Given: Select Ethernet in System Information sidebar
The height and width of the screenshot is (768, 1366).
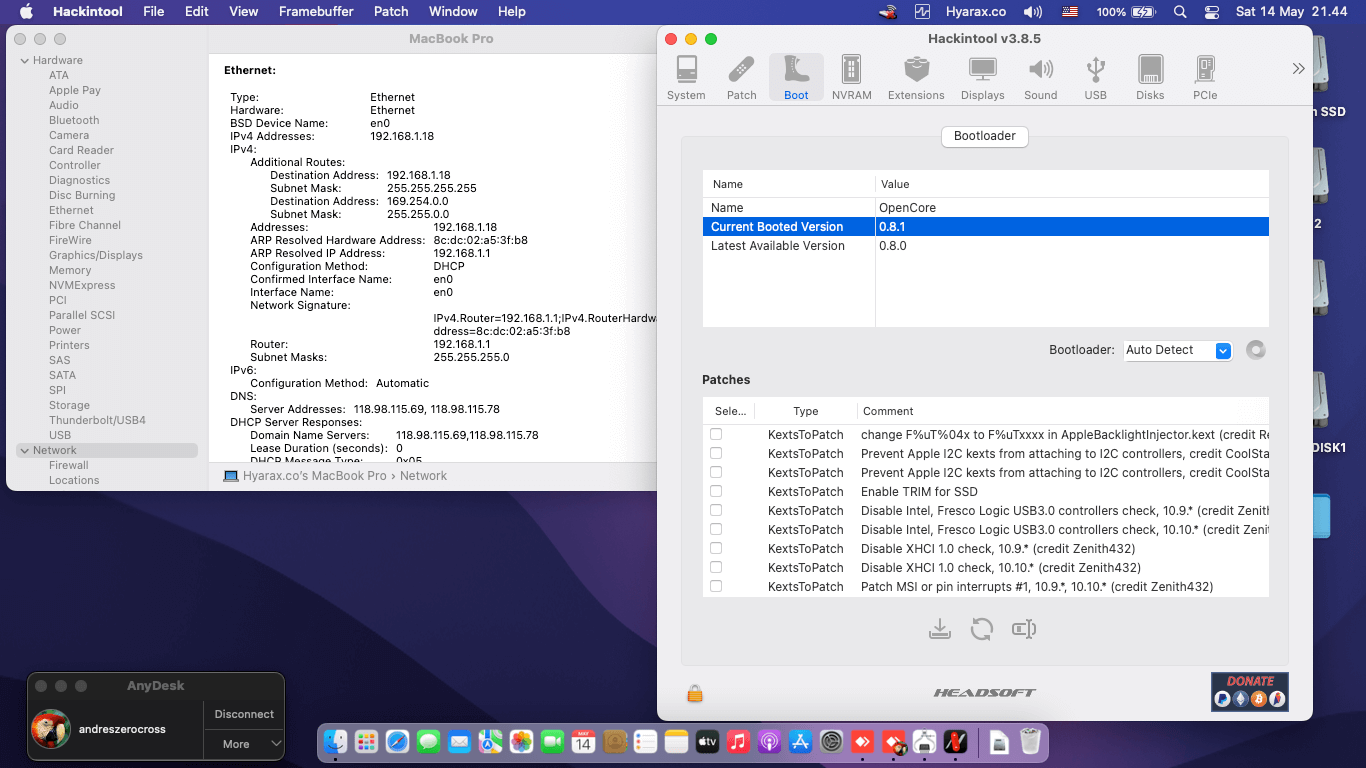Looking at the screenshot, I should click(x=71, y=210).
